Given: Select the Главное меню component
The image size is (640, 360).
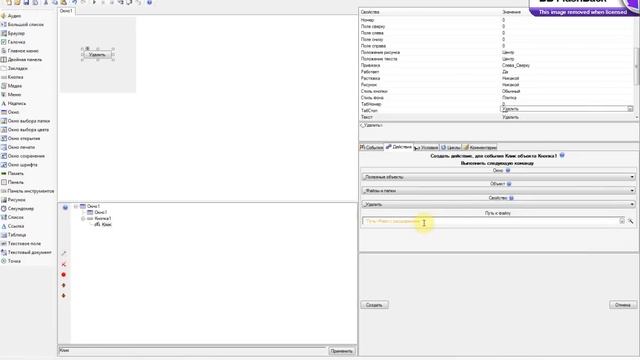Looking at the screenshot, I should pyautogui.click(x=20, y=51).
